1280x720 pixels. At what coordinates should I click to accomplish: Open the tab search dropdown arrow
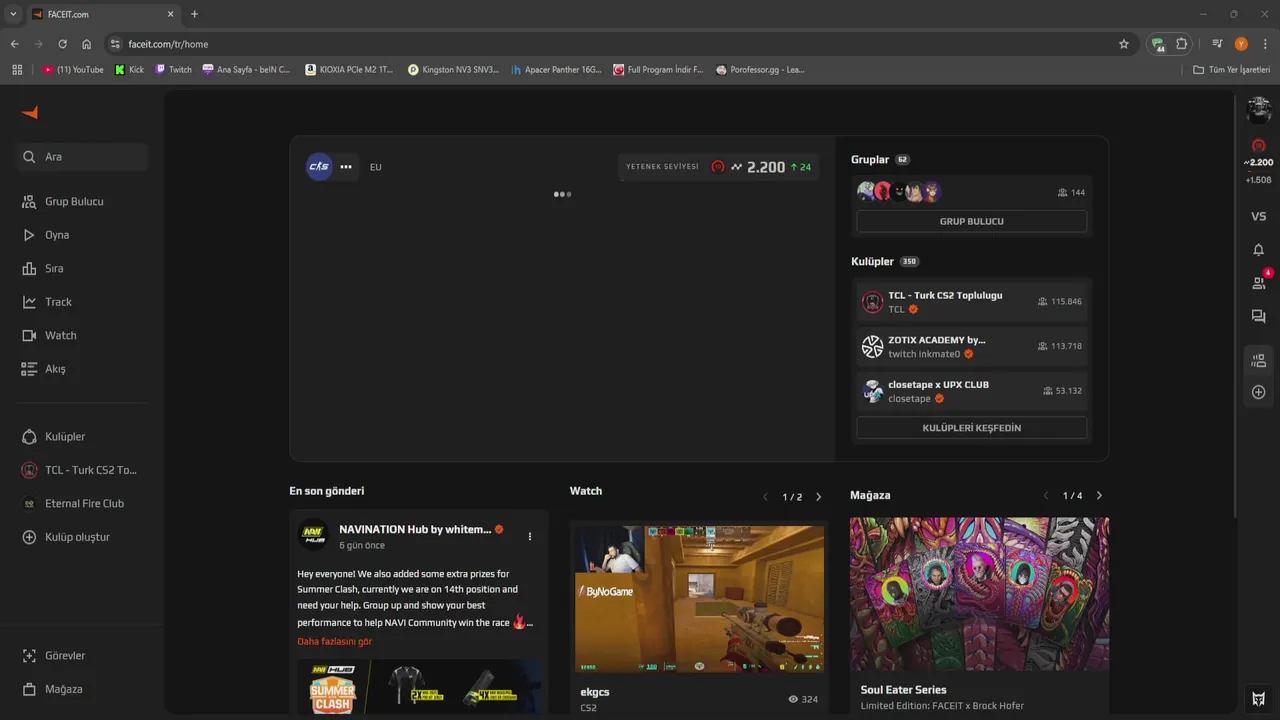tap(13, 14)
